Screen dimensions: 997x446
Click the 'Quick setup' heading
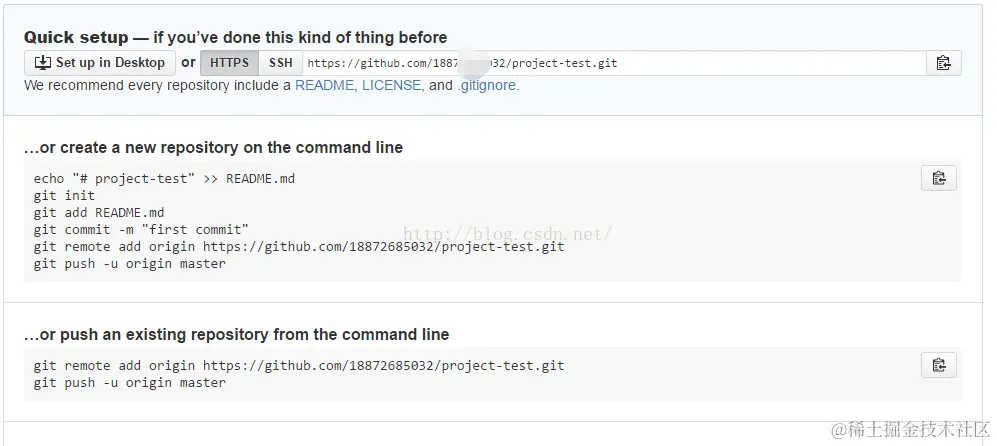76,37
